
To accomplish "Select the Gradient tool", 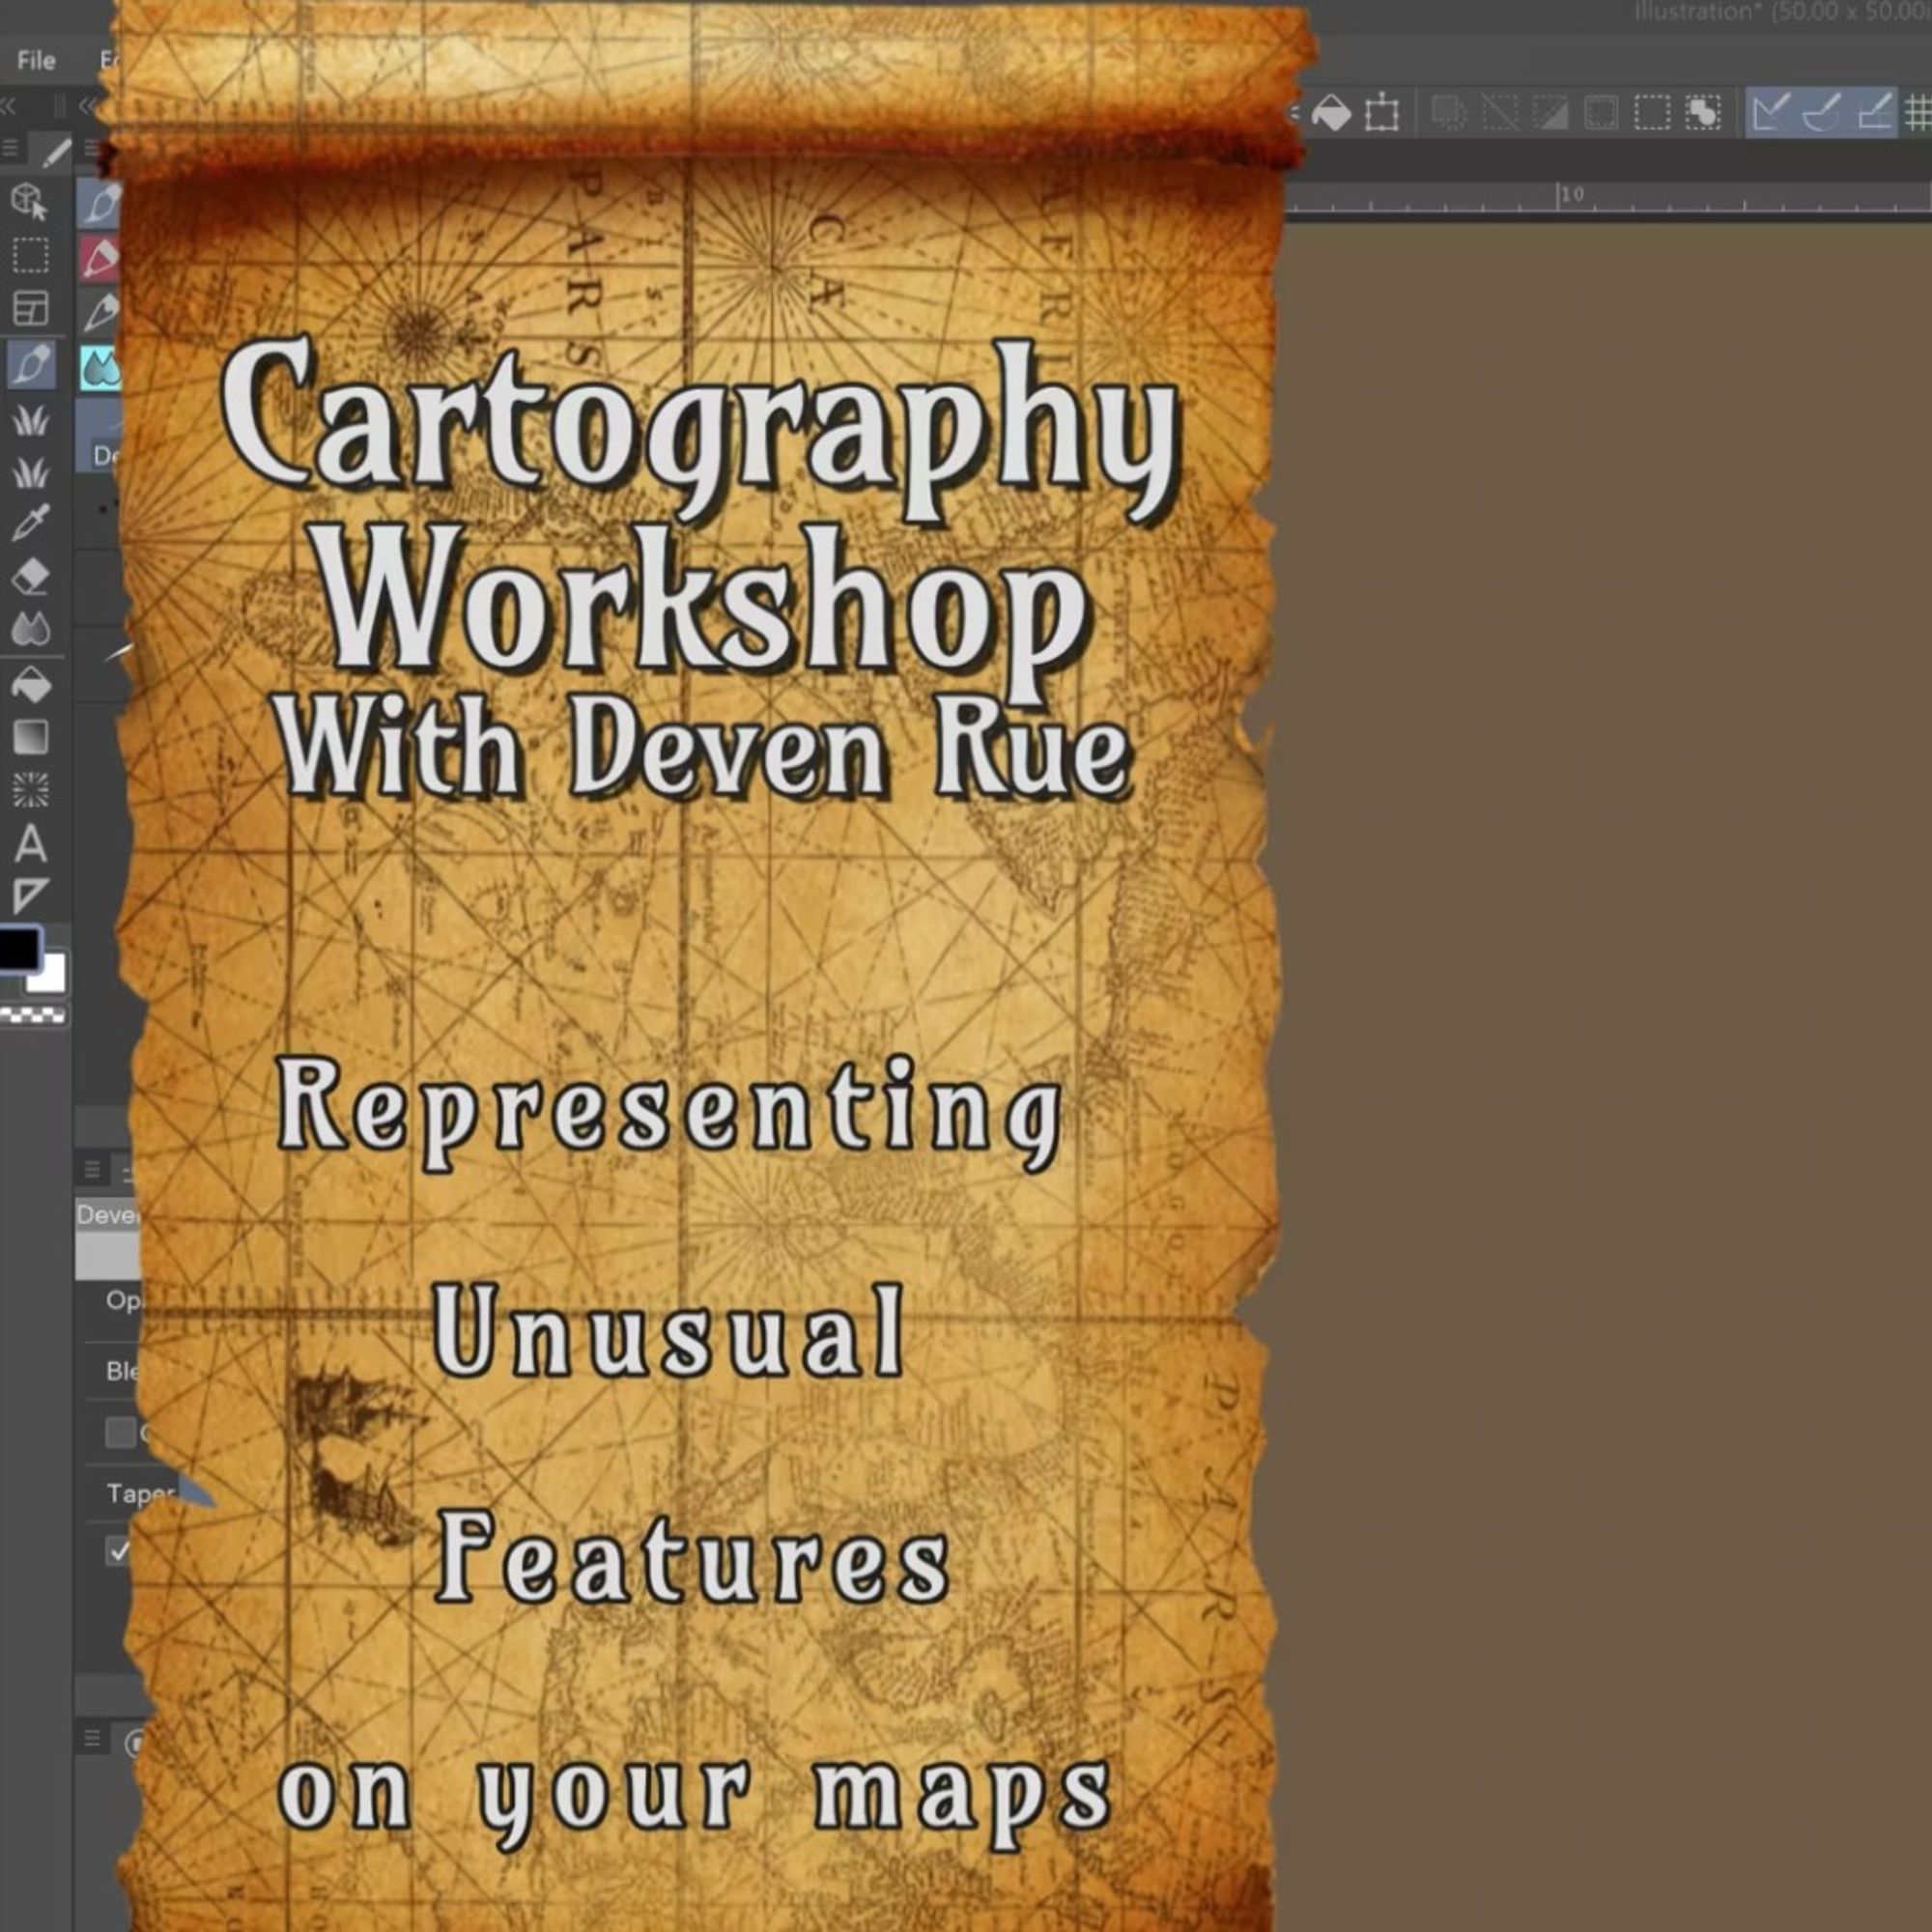I will pyautogui.click(x=30, y=737).
